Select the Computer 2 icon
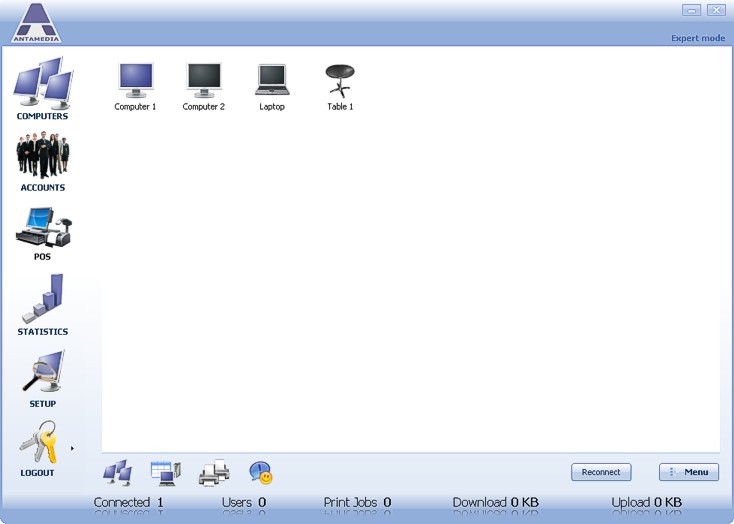 point(204,80)
